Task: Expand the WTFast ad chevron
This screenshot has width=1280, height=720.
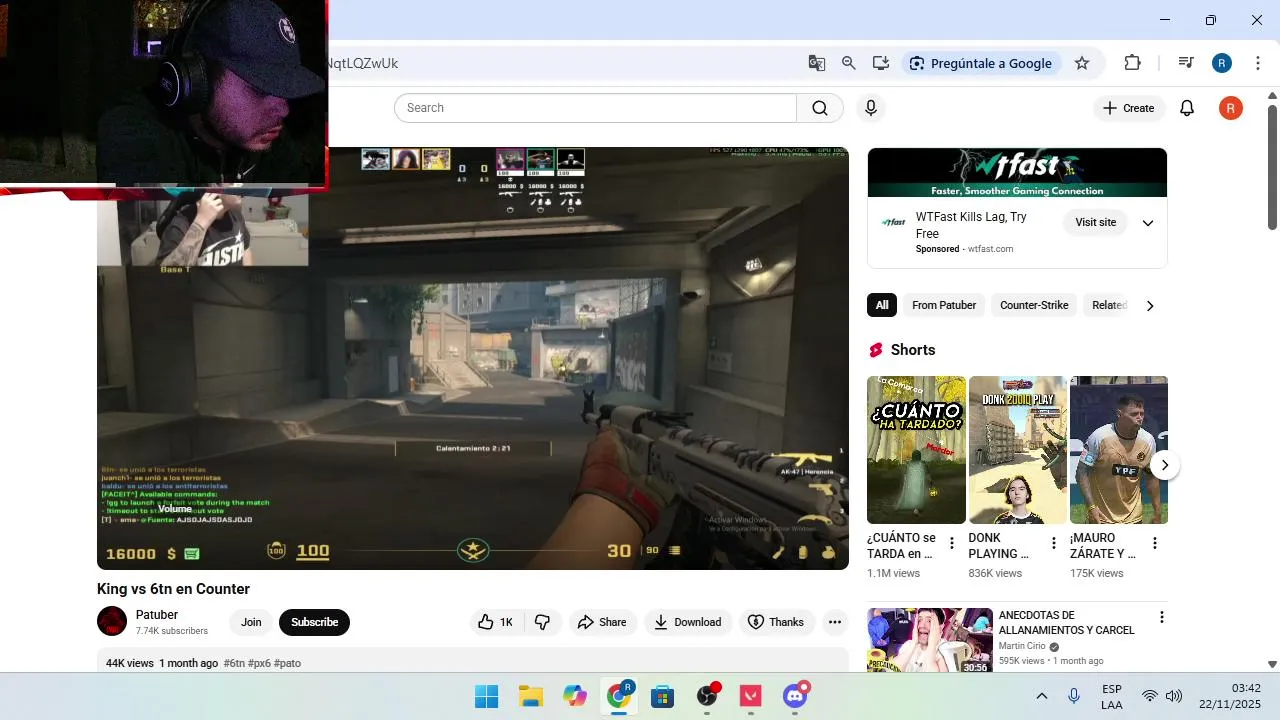Action: point(1148,223)
